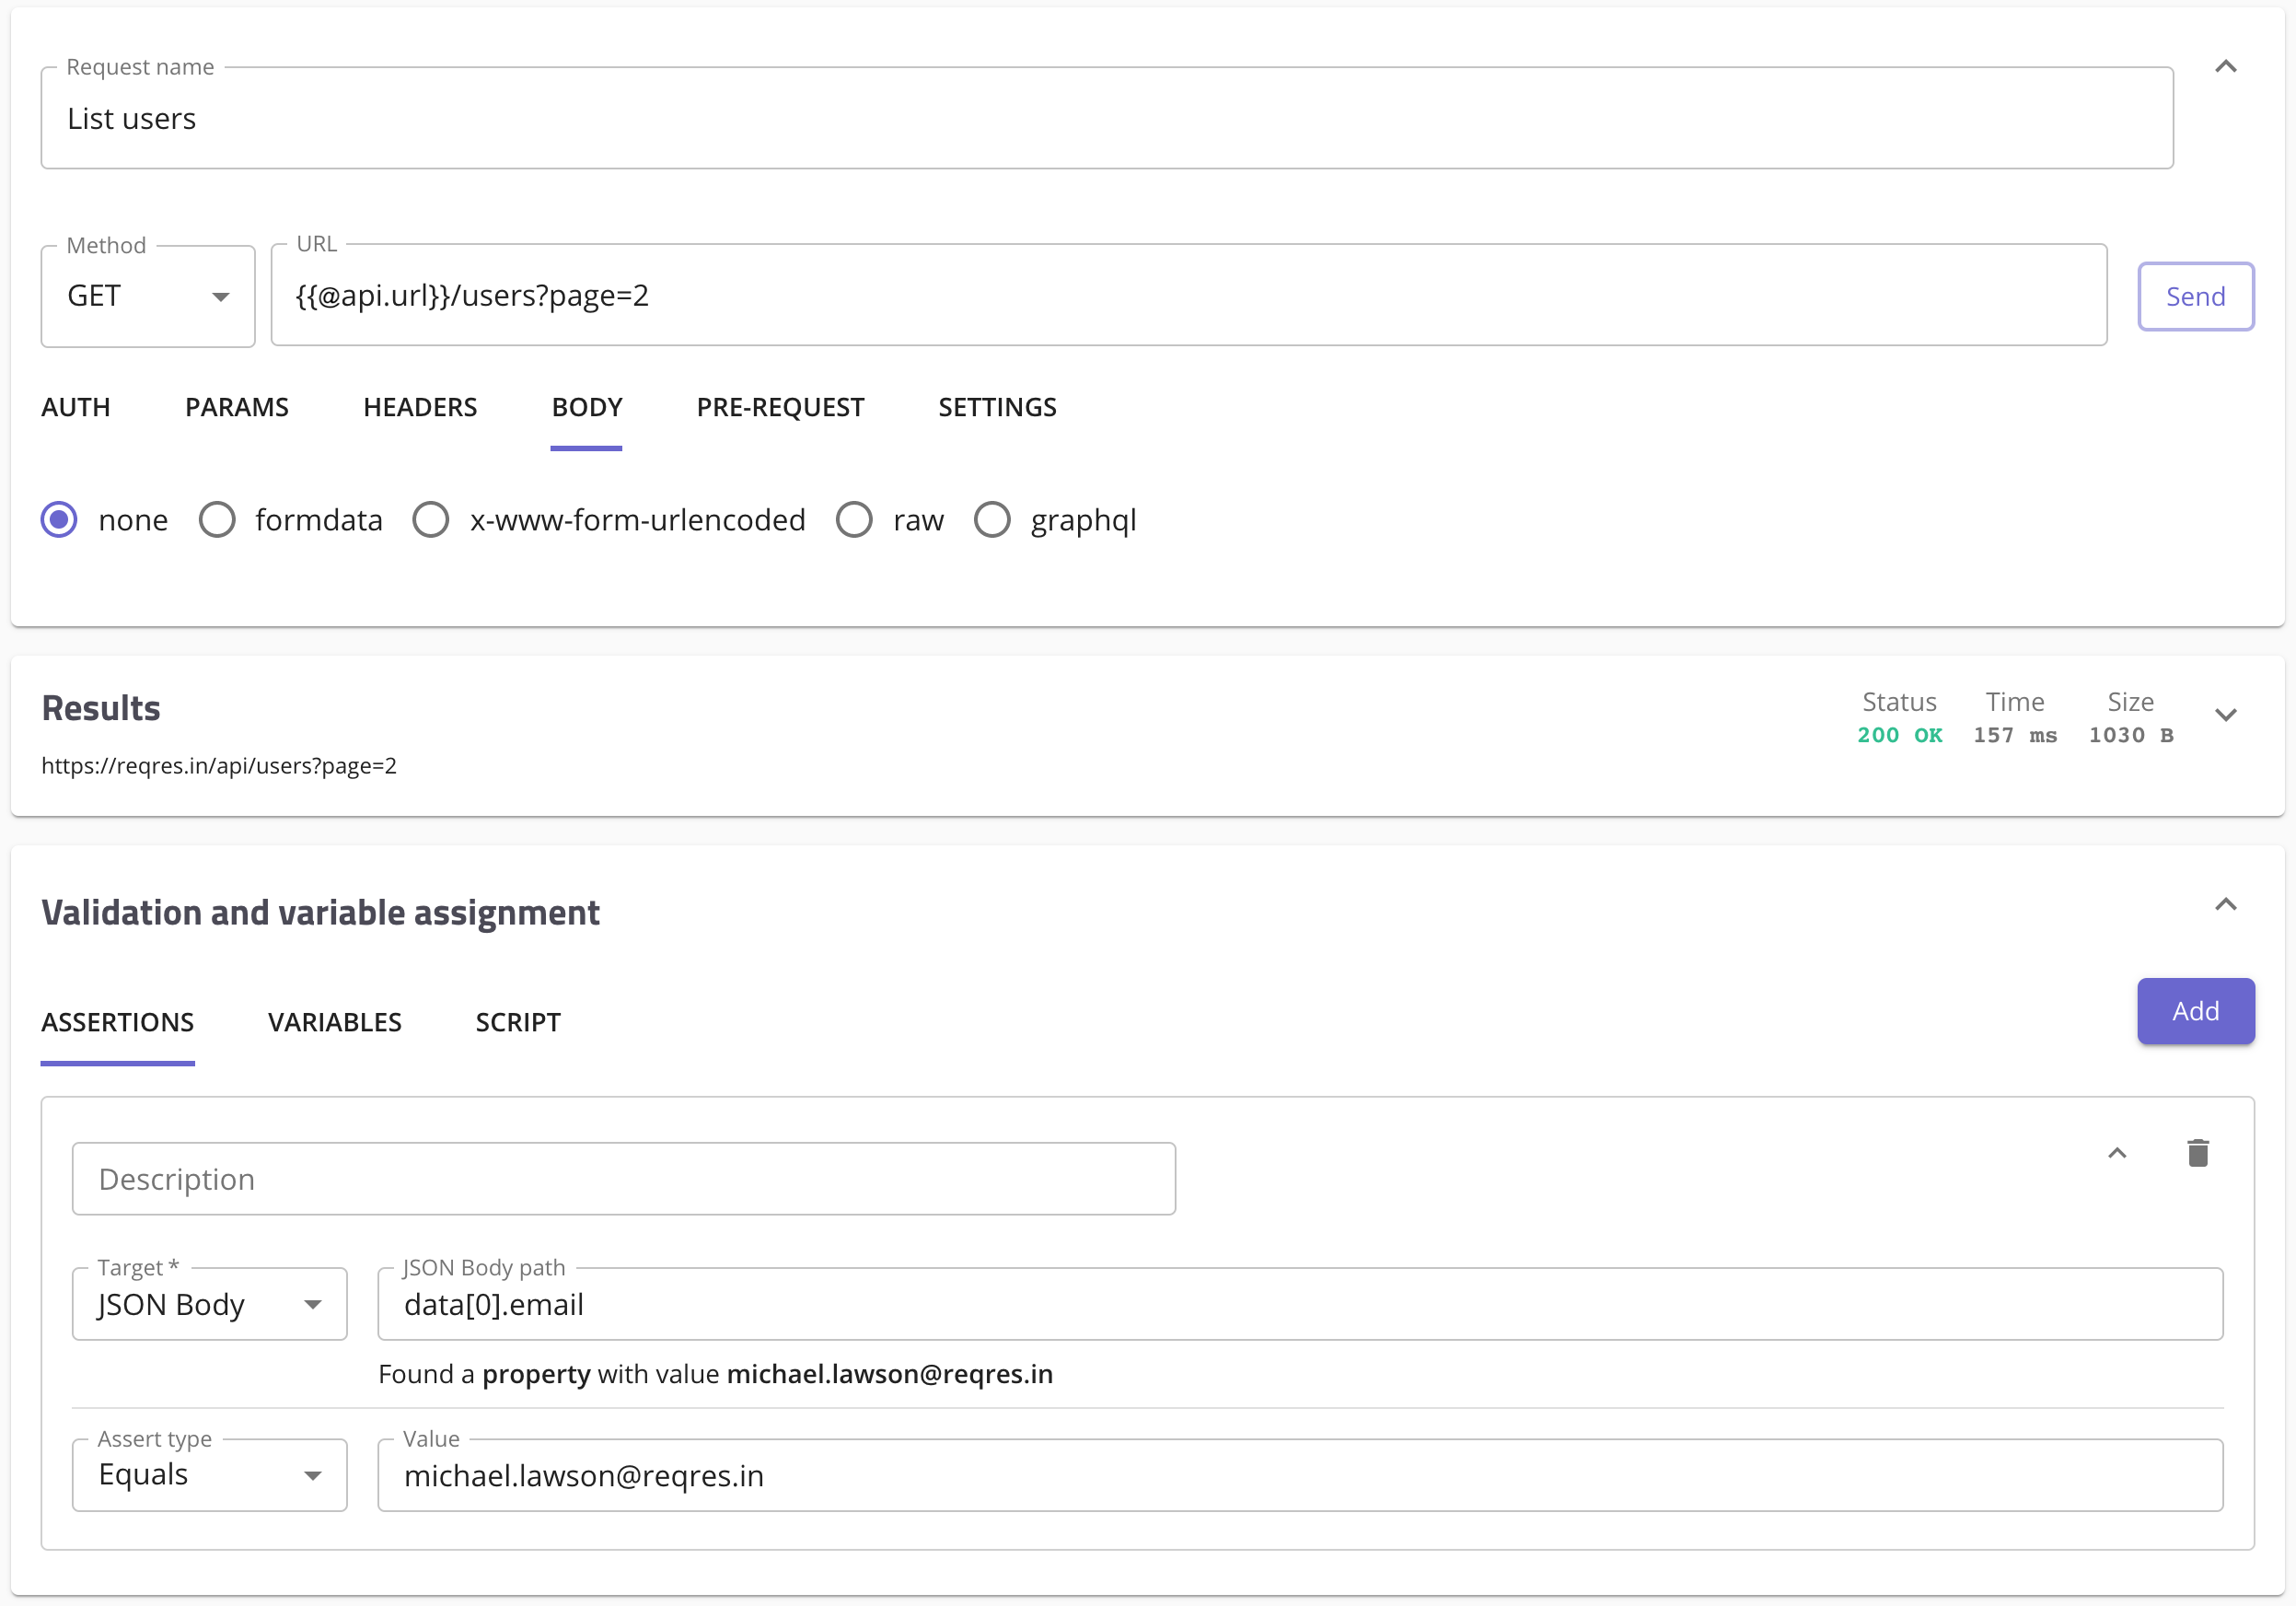Select the none body radio button

tap(59, 520)
